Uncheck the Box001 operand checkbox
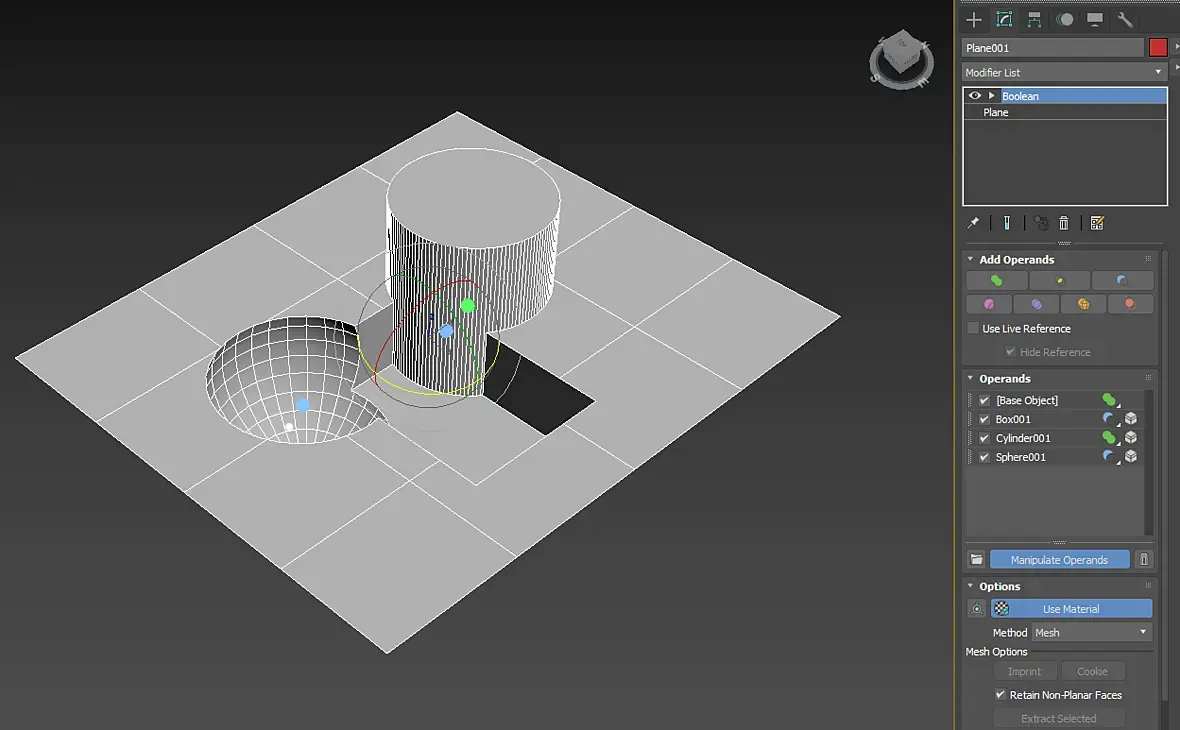Viewport: 1180px width, 730px height. [984, 419]
